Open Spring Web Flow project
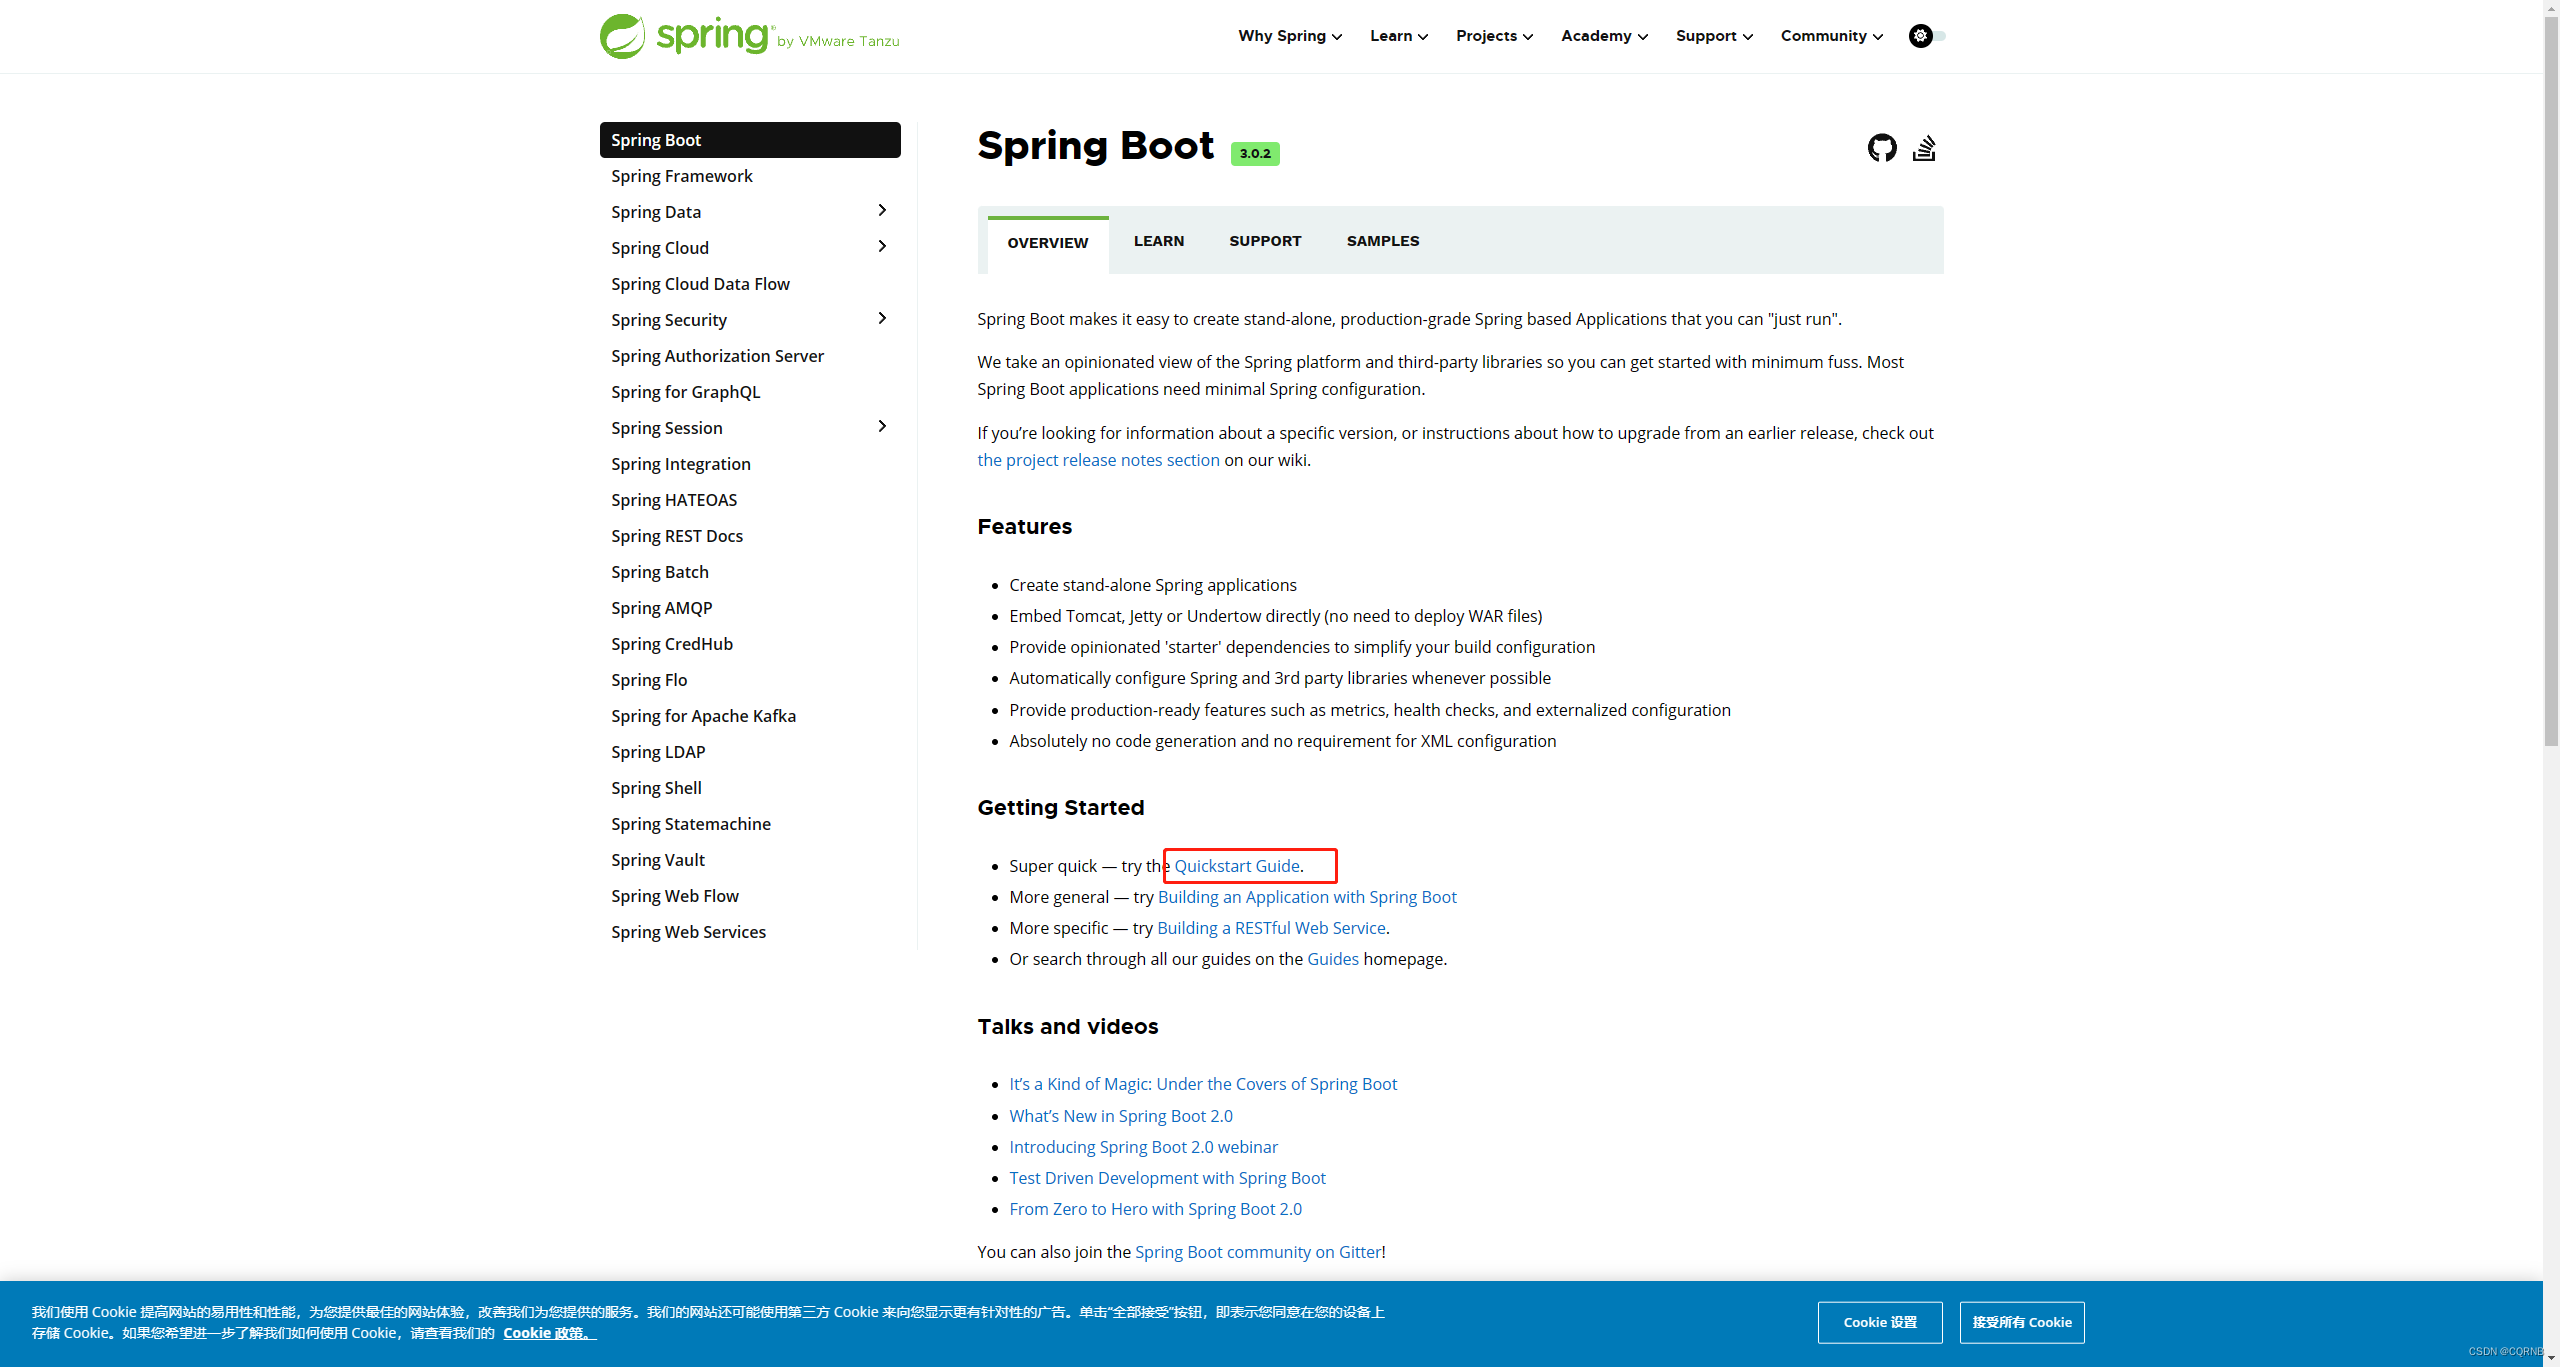This screenshot has height=1367, width=2560. (x=675, y=896)
